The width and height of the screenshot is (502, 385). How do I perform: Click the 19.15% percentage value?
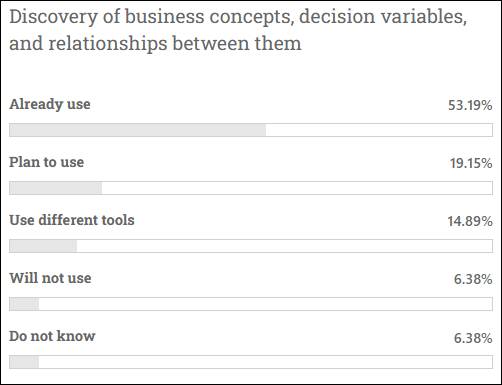[x=471, y=163]
